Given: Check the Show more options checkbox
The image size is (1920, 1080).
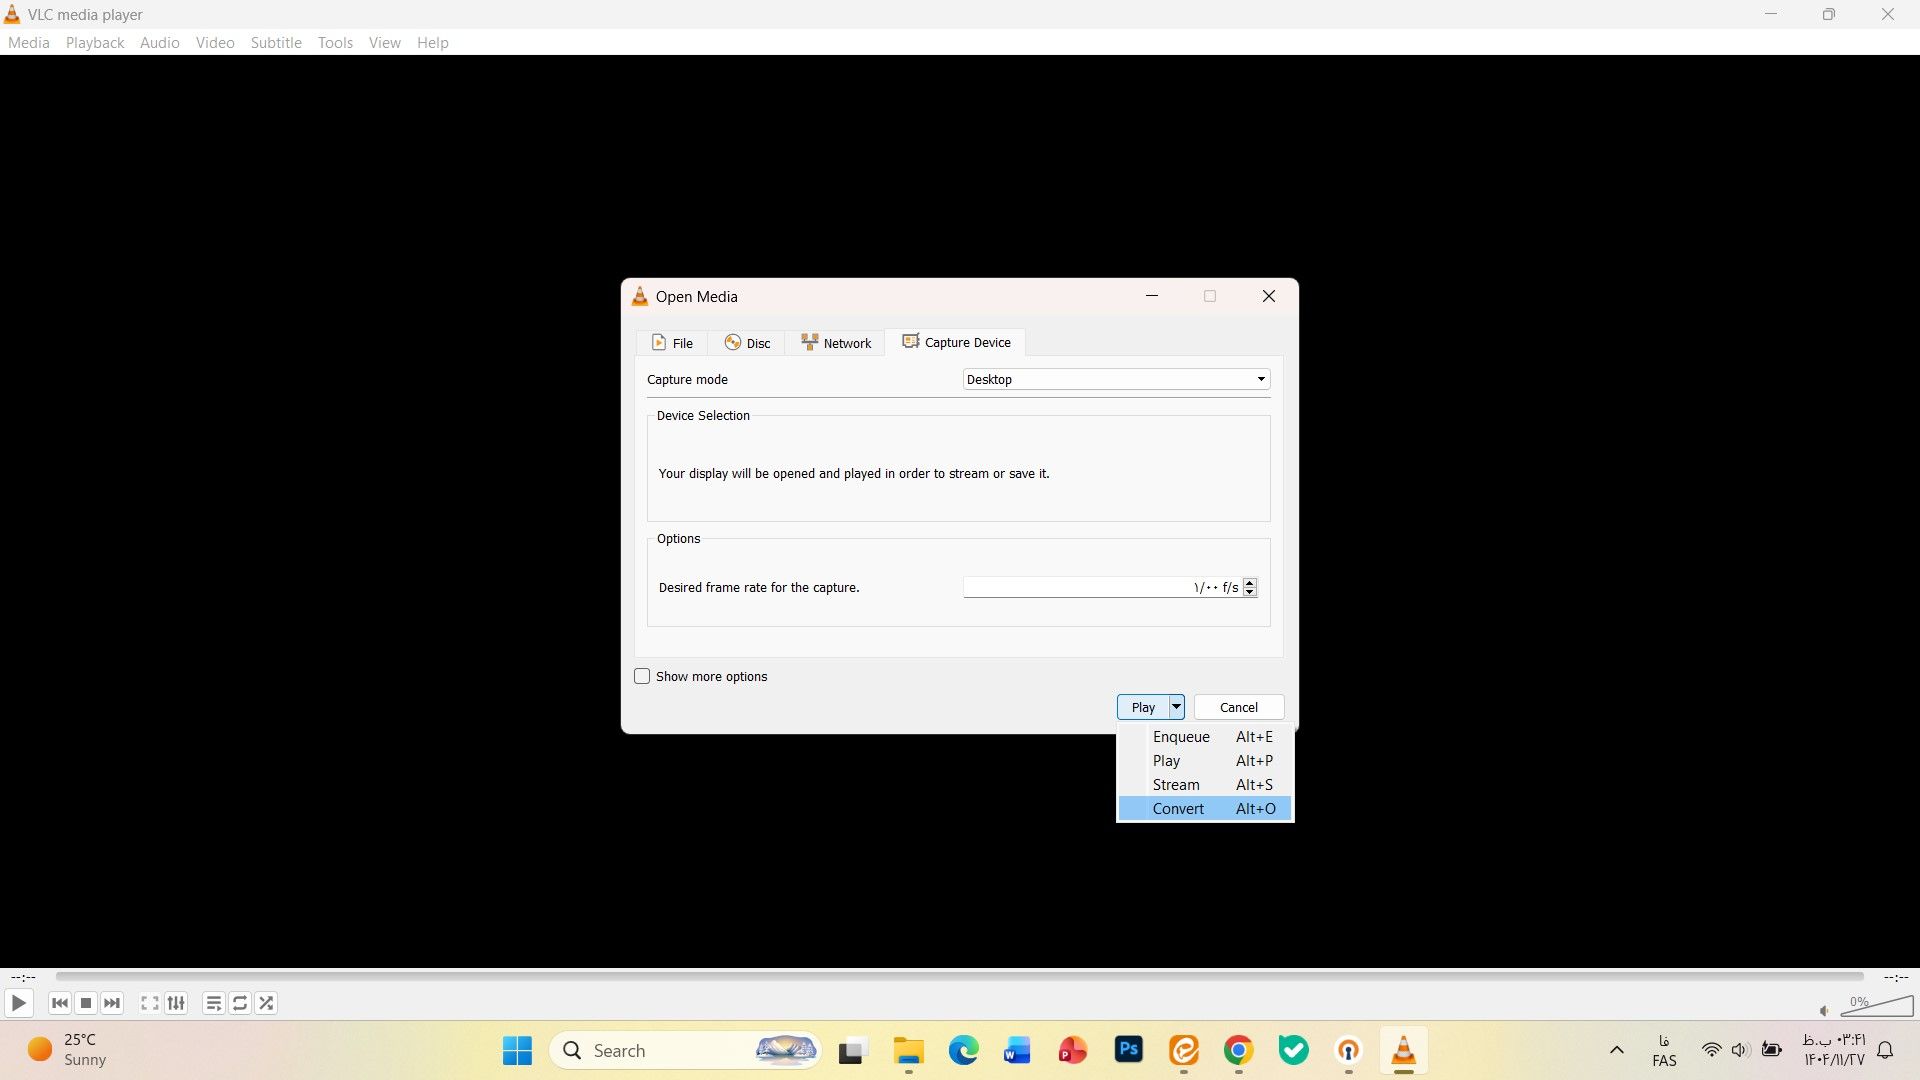Looking at the screenshot, I should point(641,676).
